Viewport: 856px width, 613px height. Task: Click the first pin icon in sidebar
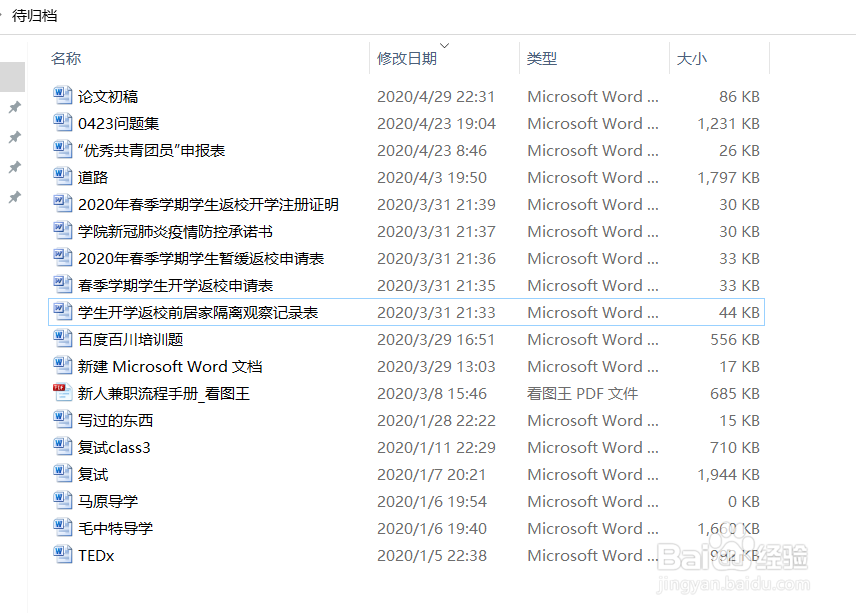[x=15, y=107]
